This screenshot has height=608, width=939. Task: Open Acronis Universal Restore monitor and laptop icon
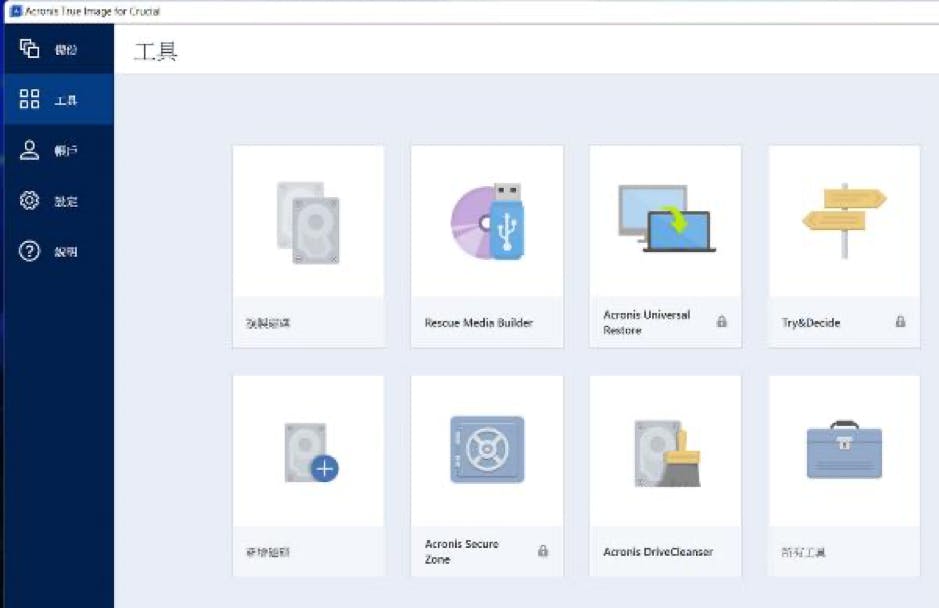(666, 218)
